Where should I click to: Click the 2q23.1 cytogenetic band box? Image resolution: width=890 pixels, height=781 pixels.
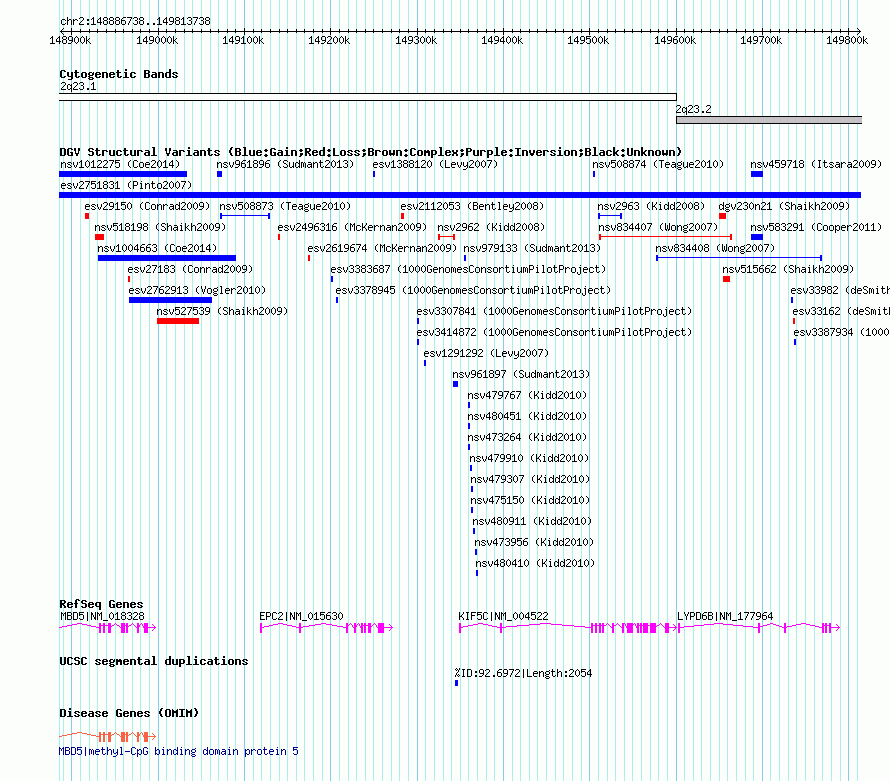368,97
